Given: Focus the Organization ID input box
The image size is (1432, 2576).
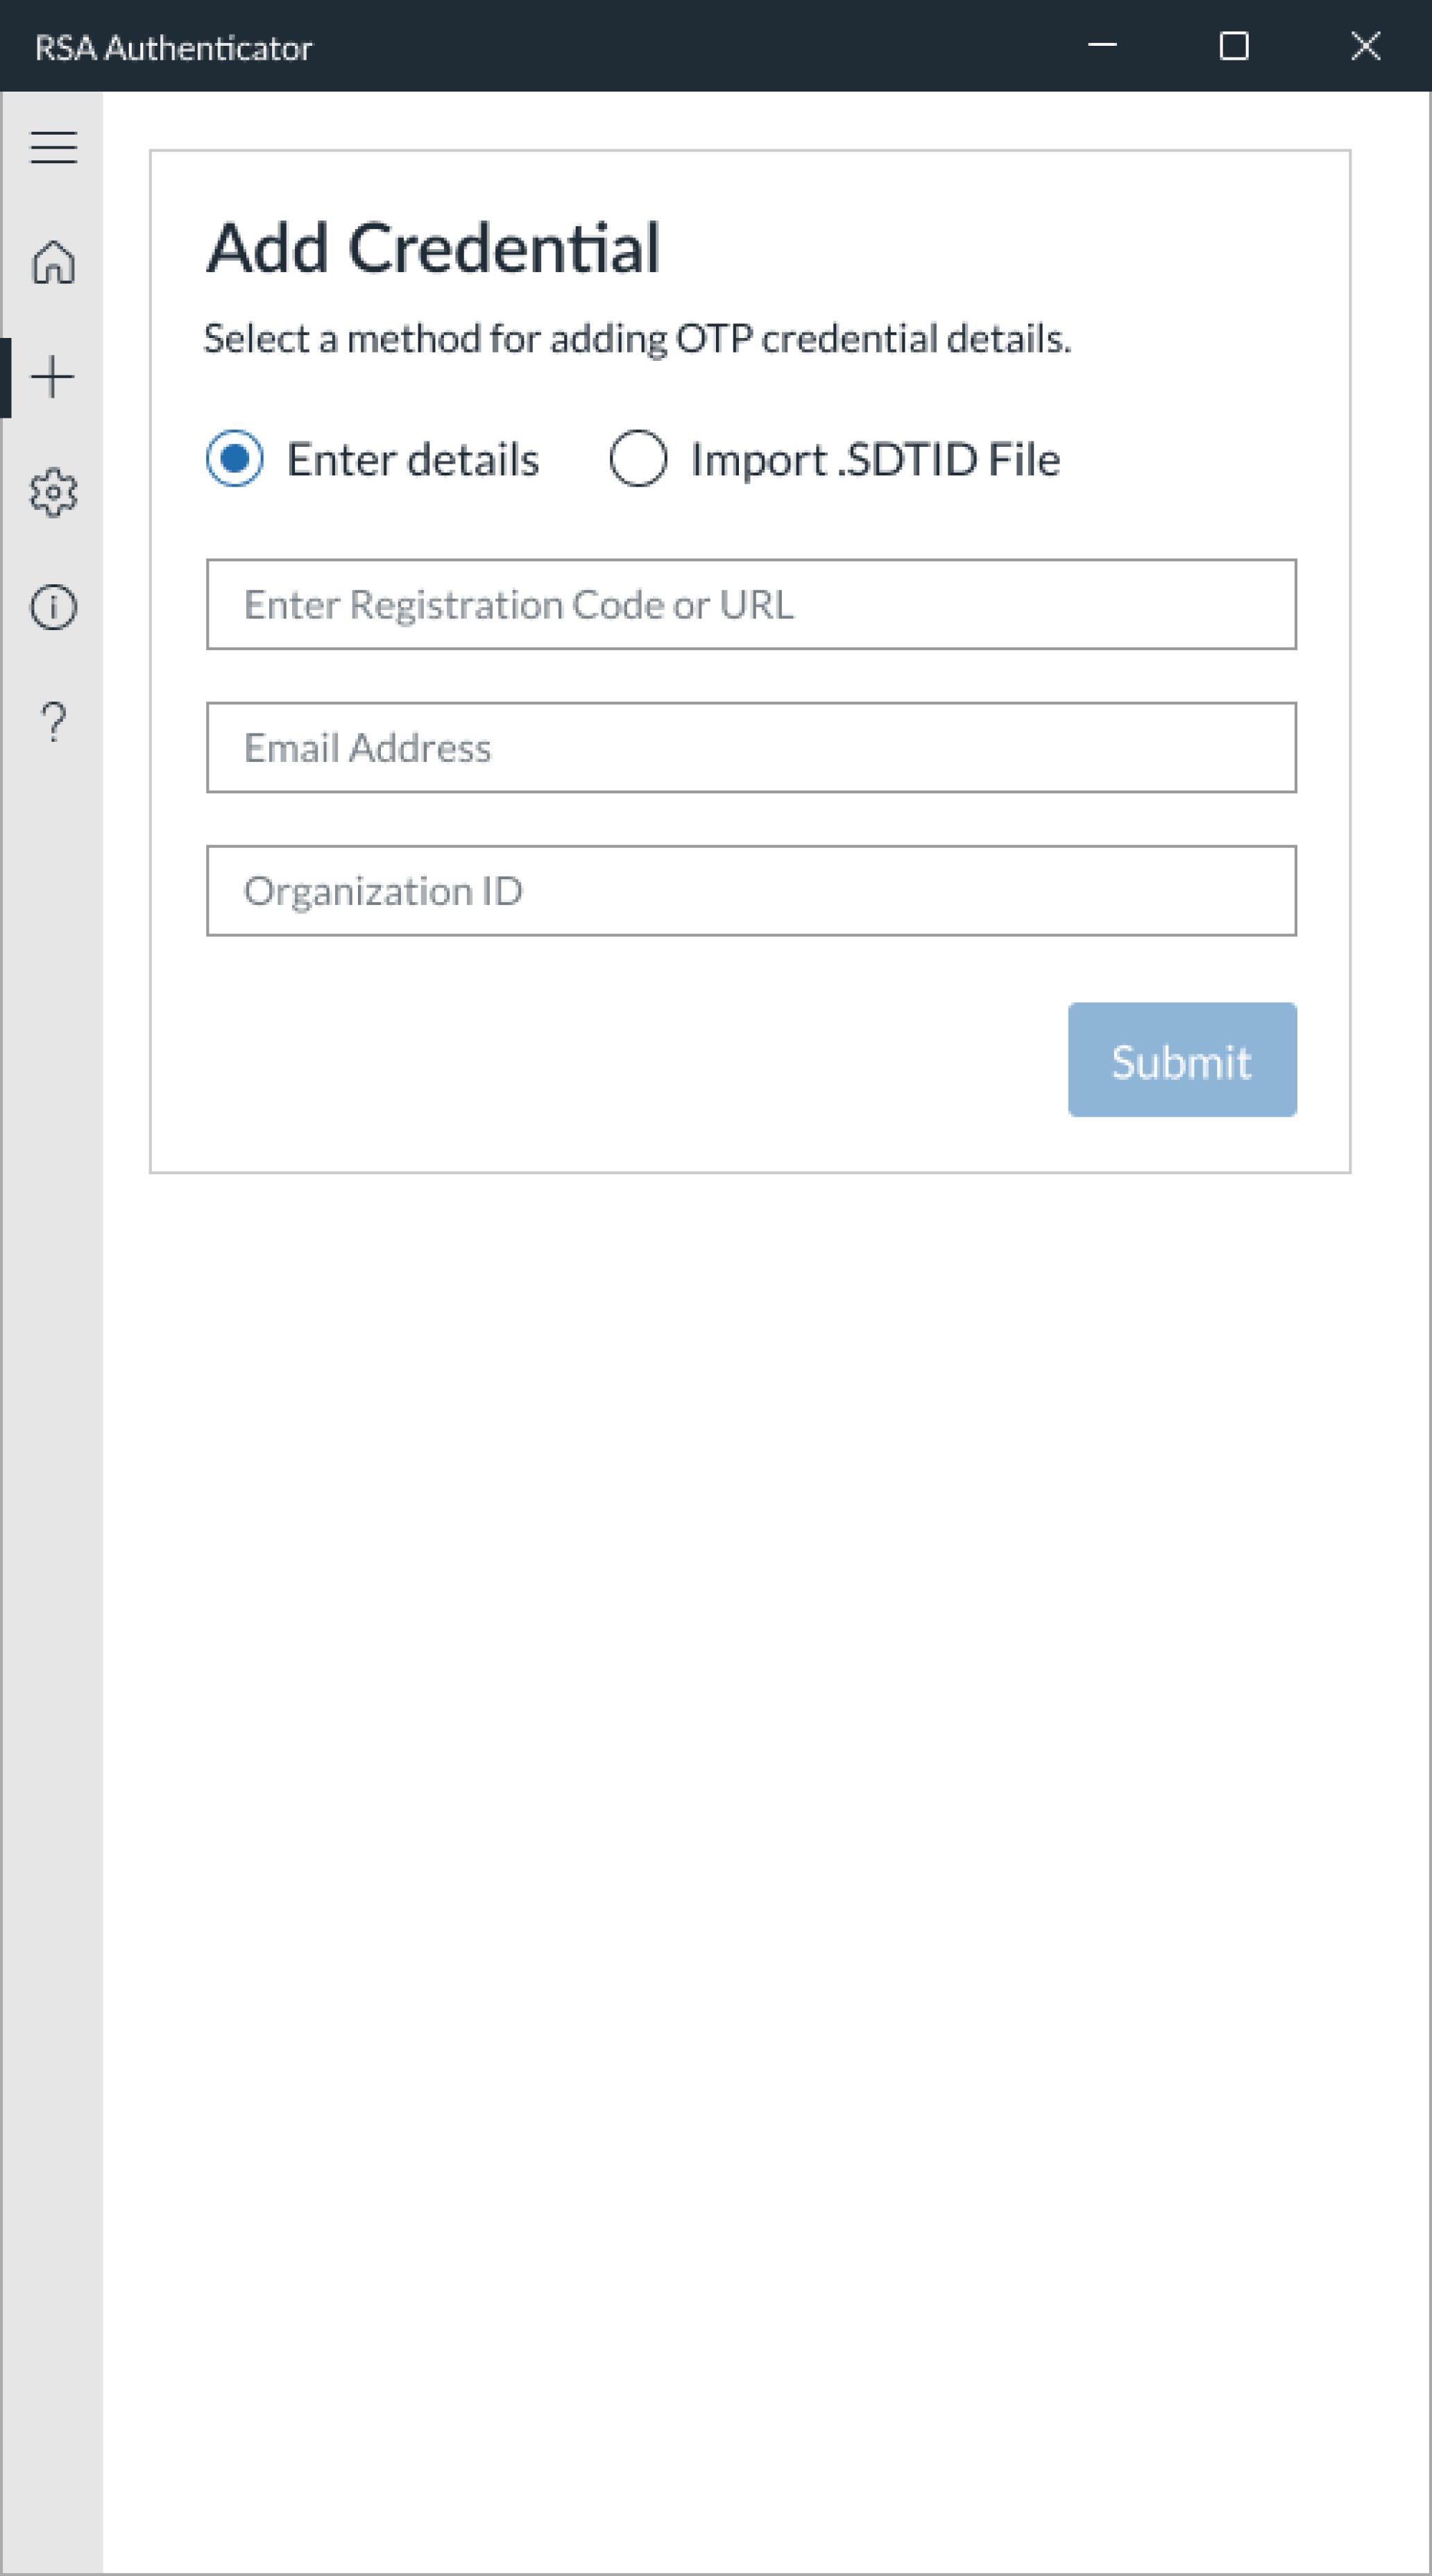Looking at the screenshot, I should [751, 890].
